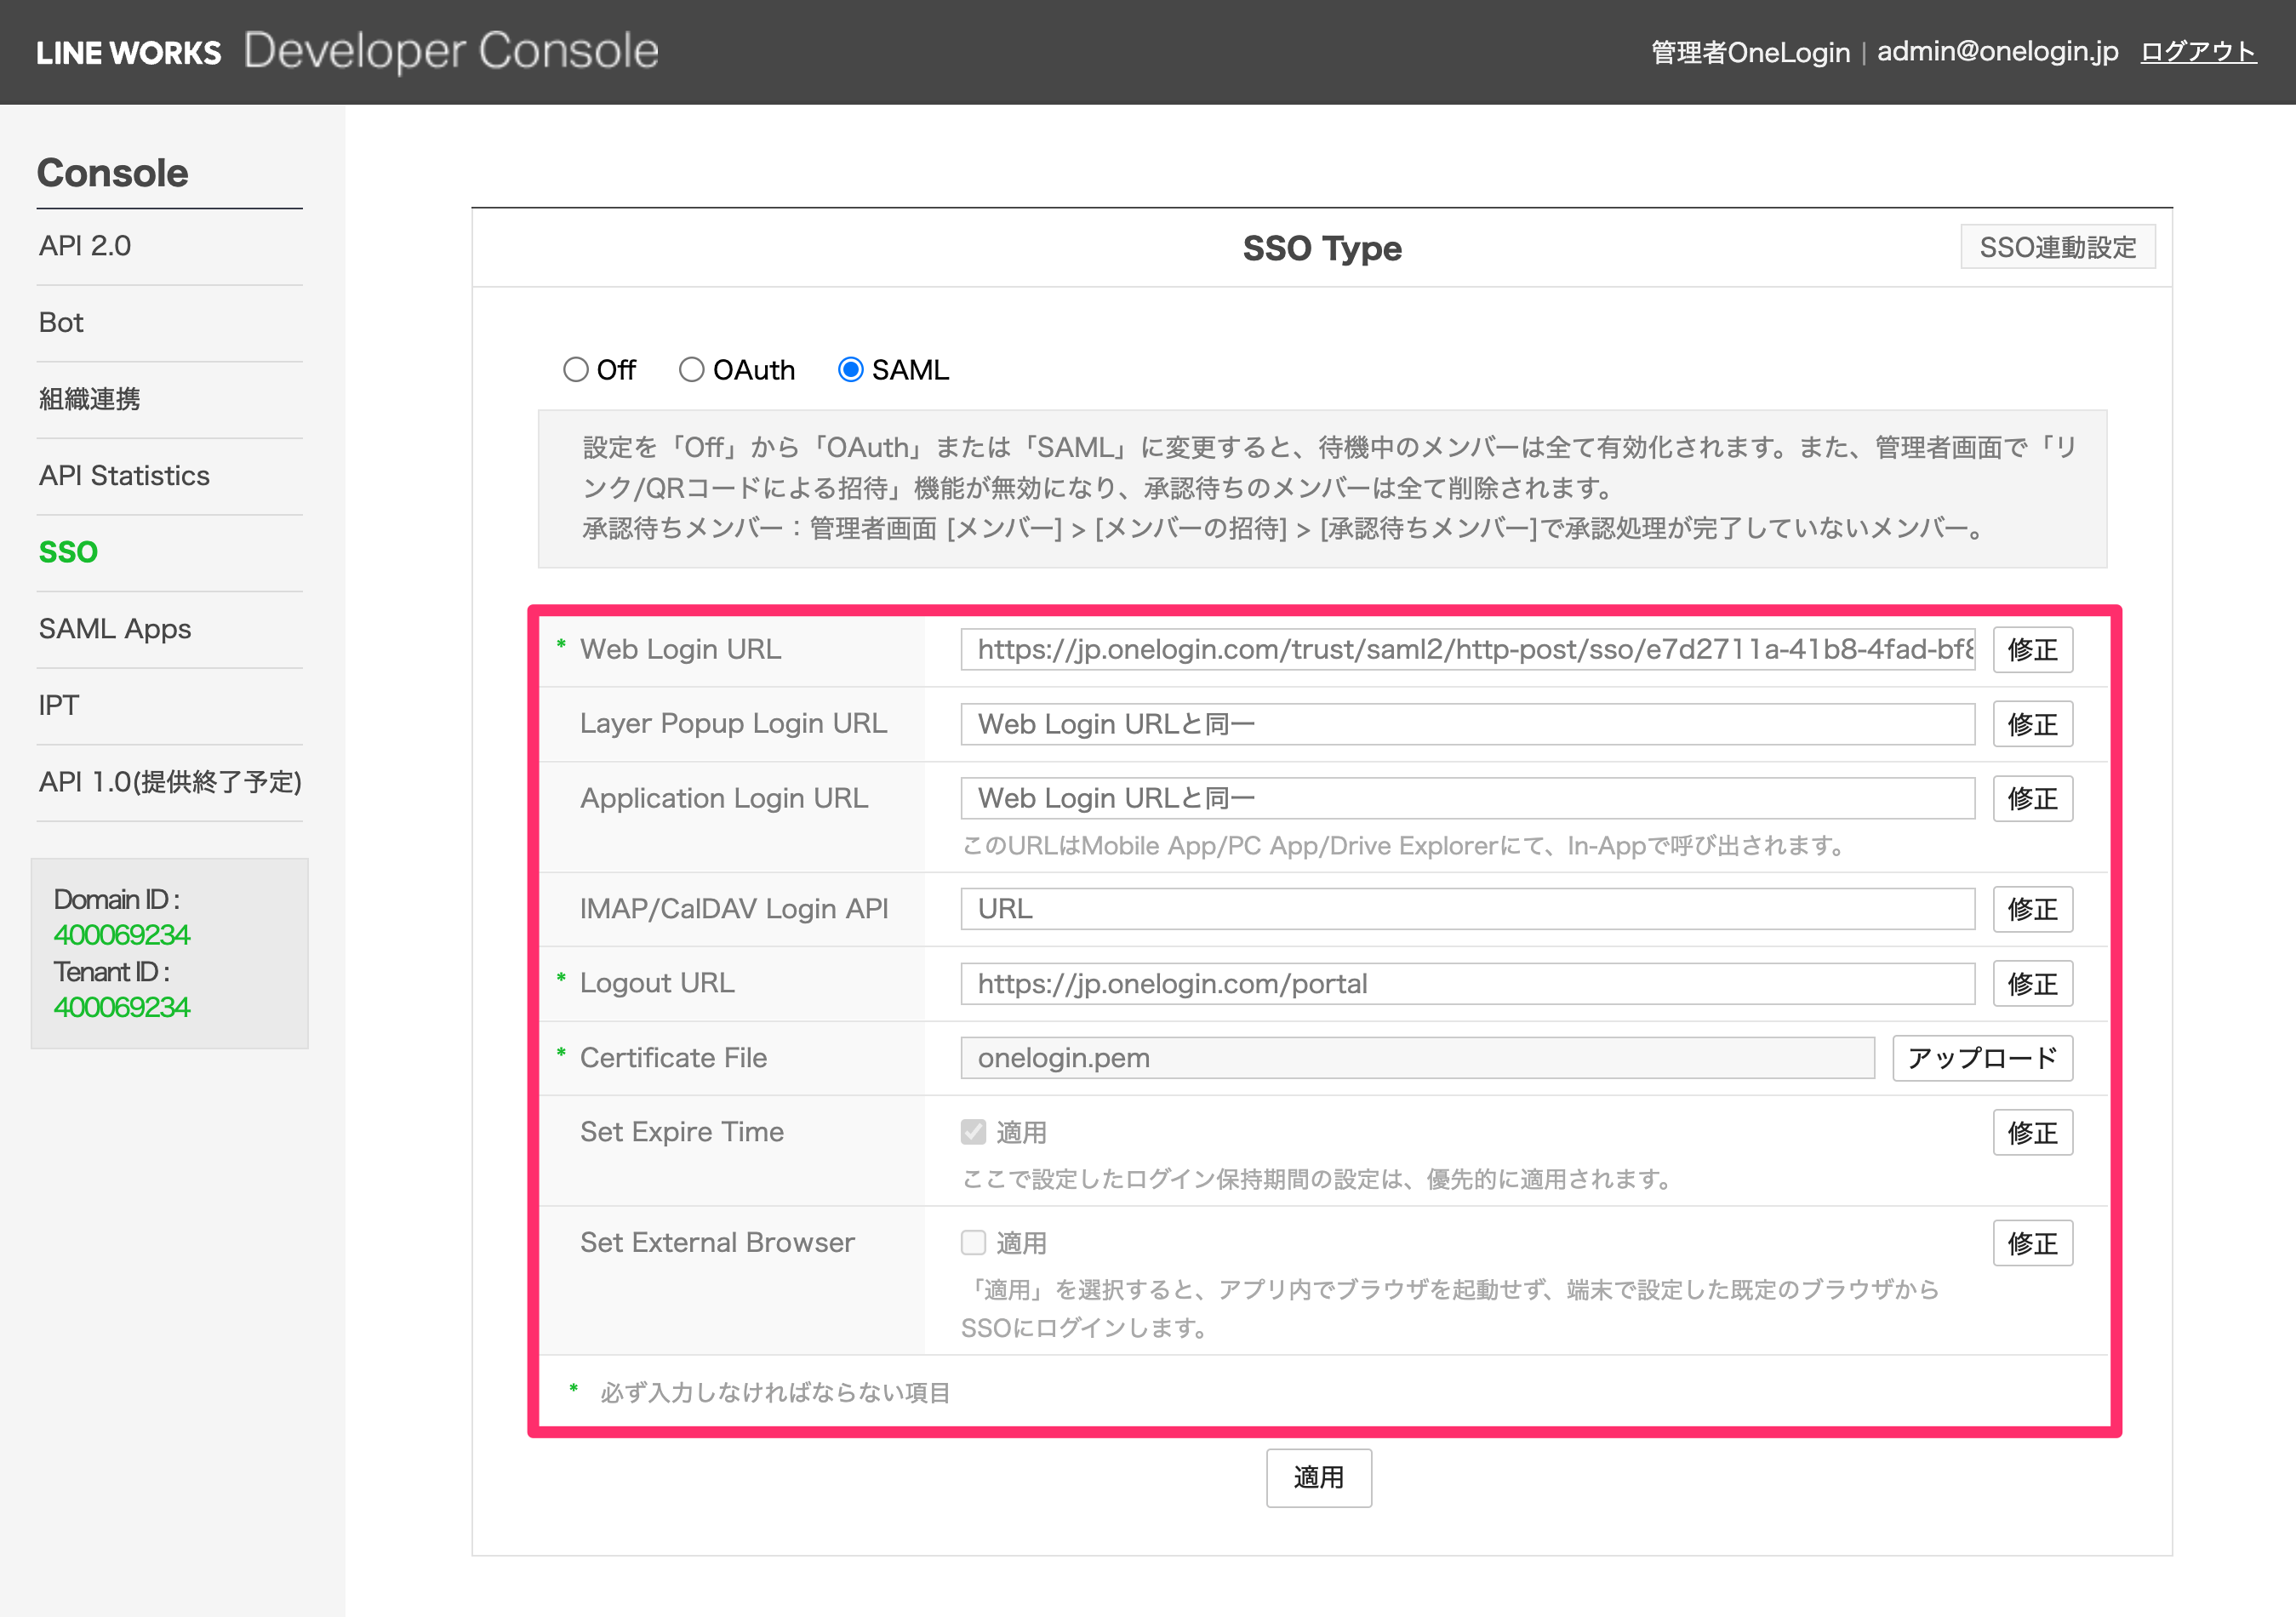2296x1617 pixels.
Task: Navigate to the IPT section
Action: click(59, 706)
